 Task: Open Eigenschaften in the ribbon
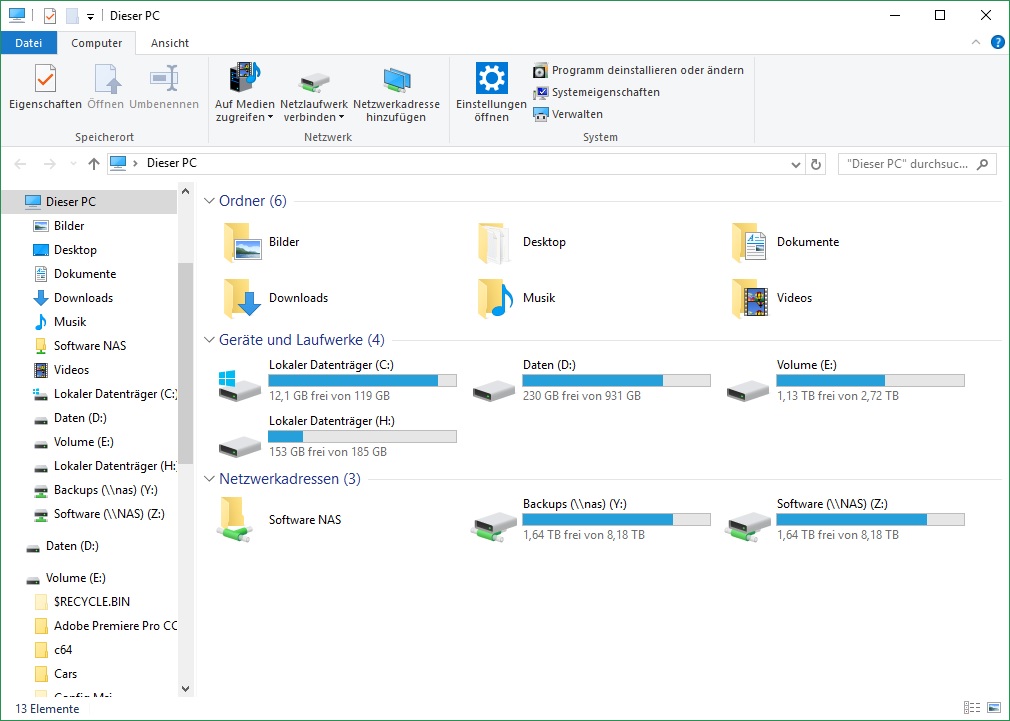[x=45, y=87]
